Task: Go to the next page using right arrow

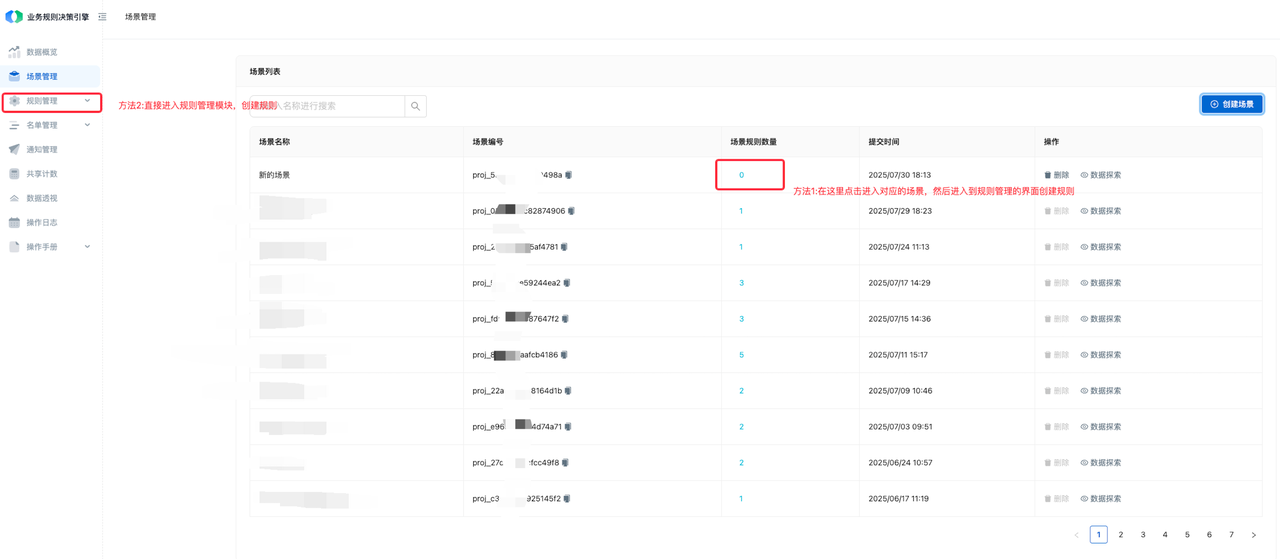Action: [1254, 535]
